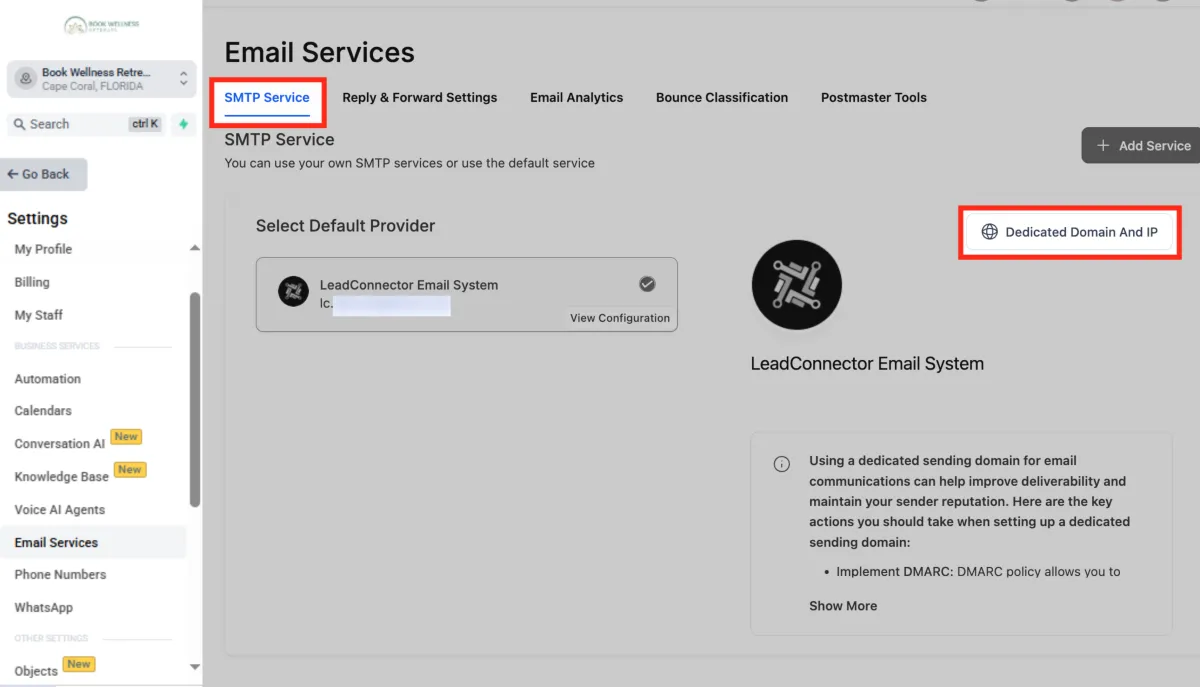
Task: Open WhatsApp settings
Action: [x=44, y=607]
